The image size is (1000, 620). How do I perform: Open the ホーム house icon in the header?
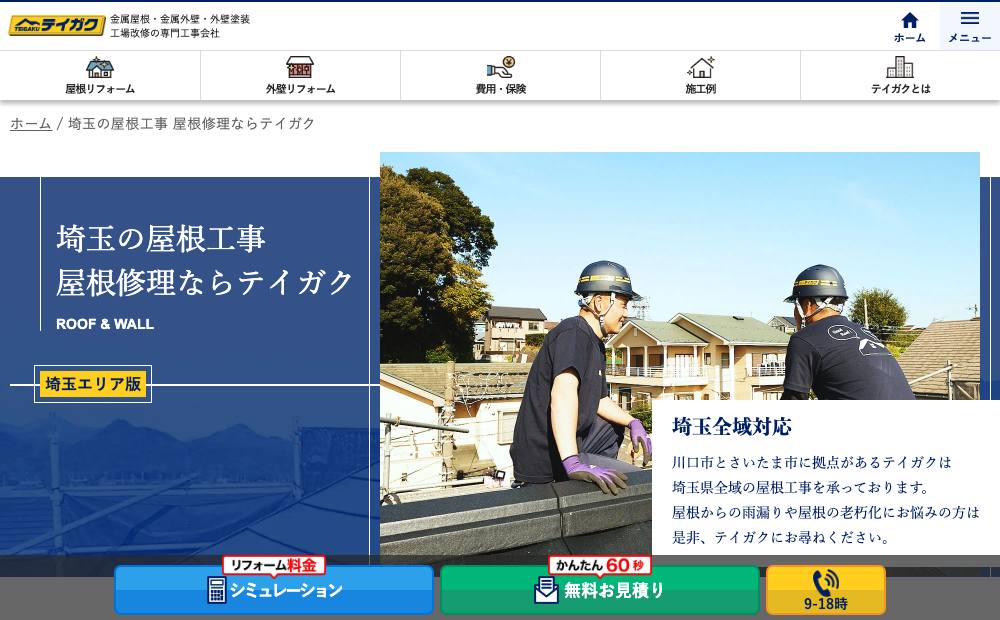[x=909, y=20]
